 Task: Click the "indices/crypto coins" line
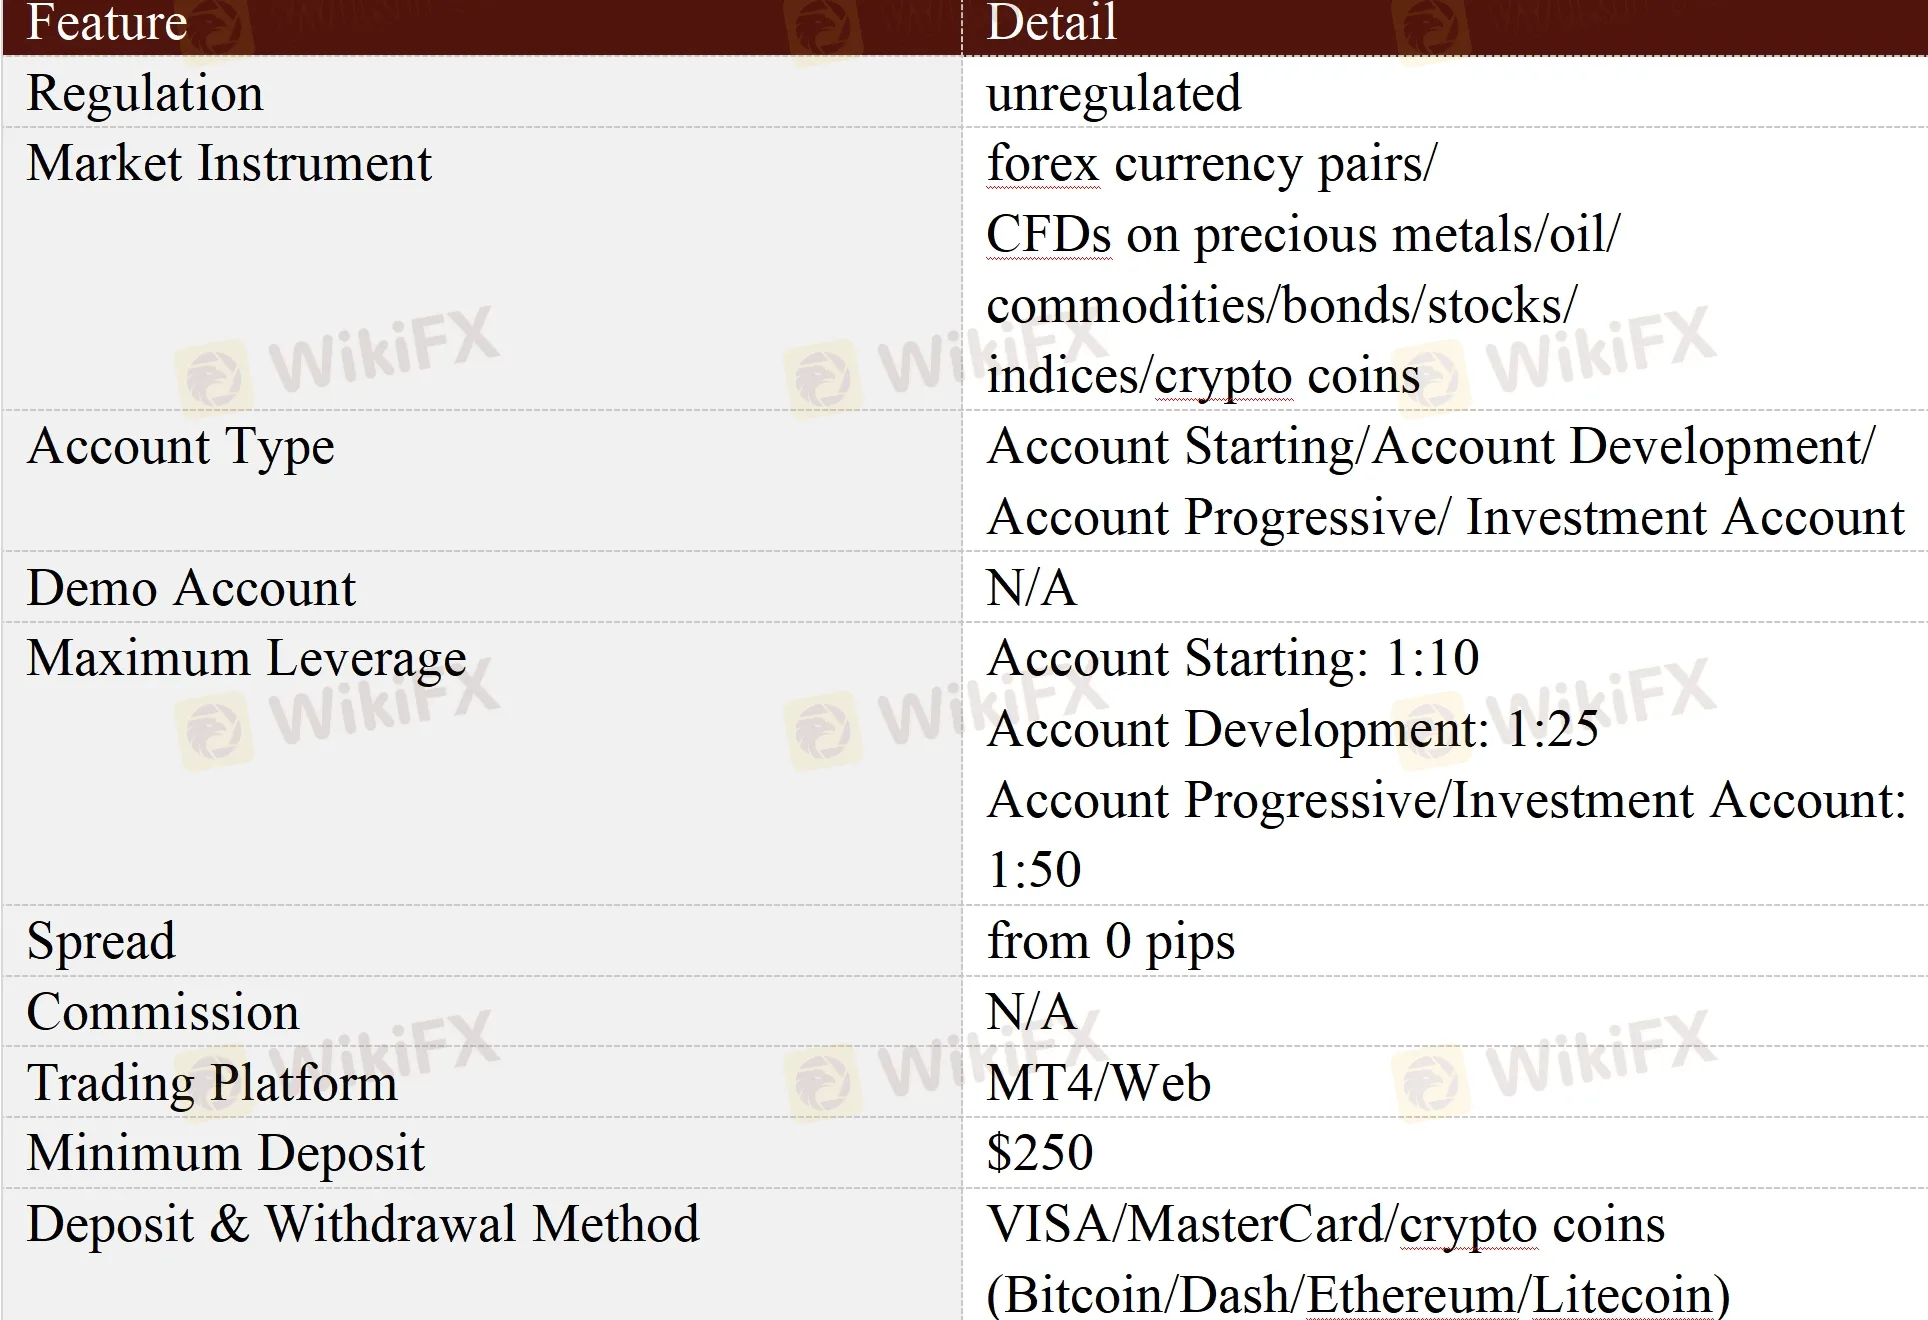coord(1203,376)
